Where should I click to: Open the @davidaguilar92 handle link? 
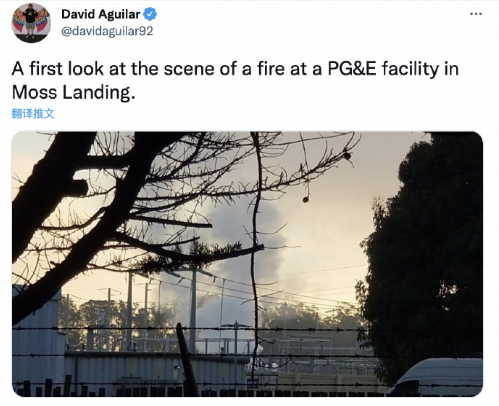(107, 31)
